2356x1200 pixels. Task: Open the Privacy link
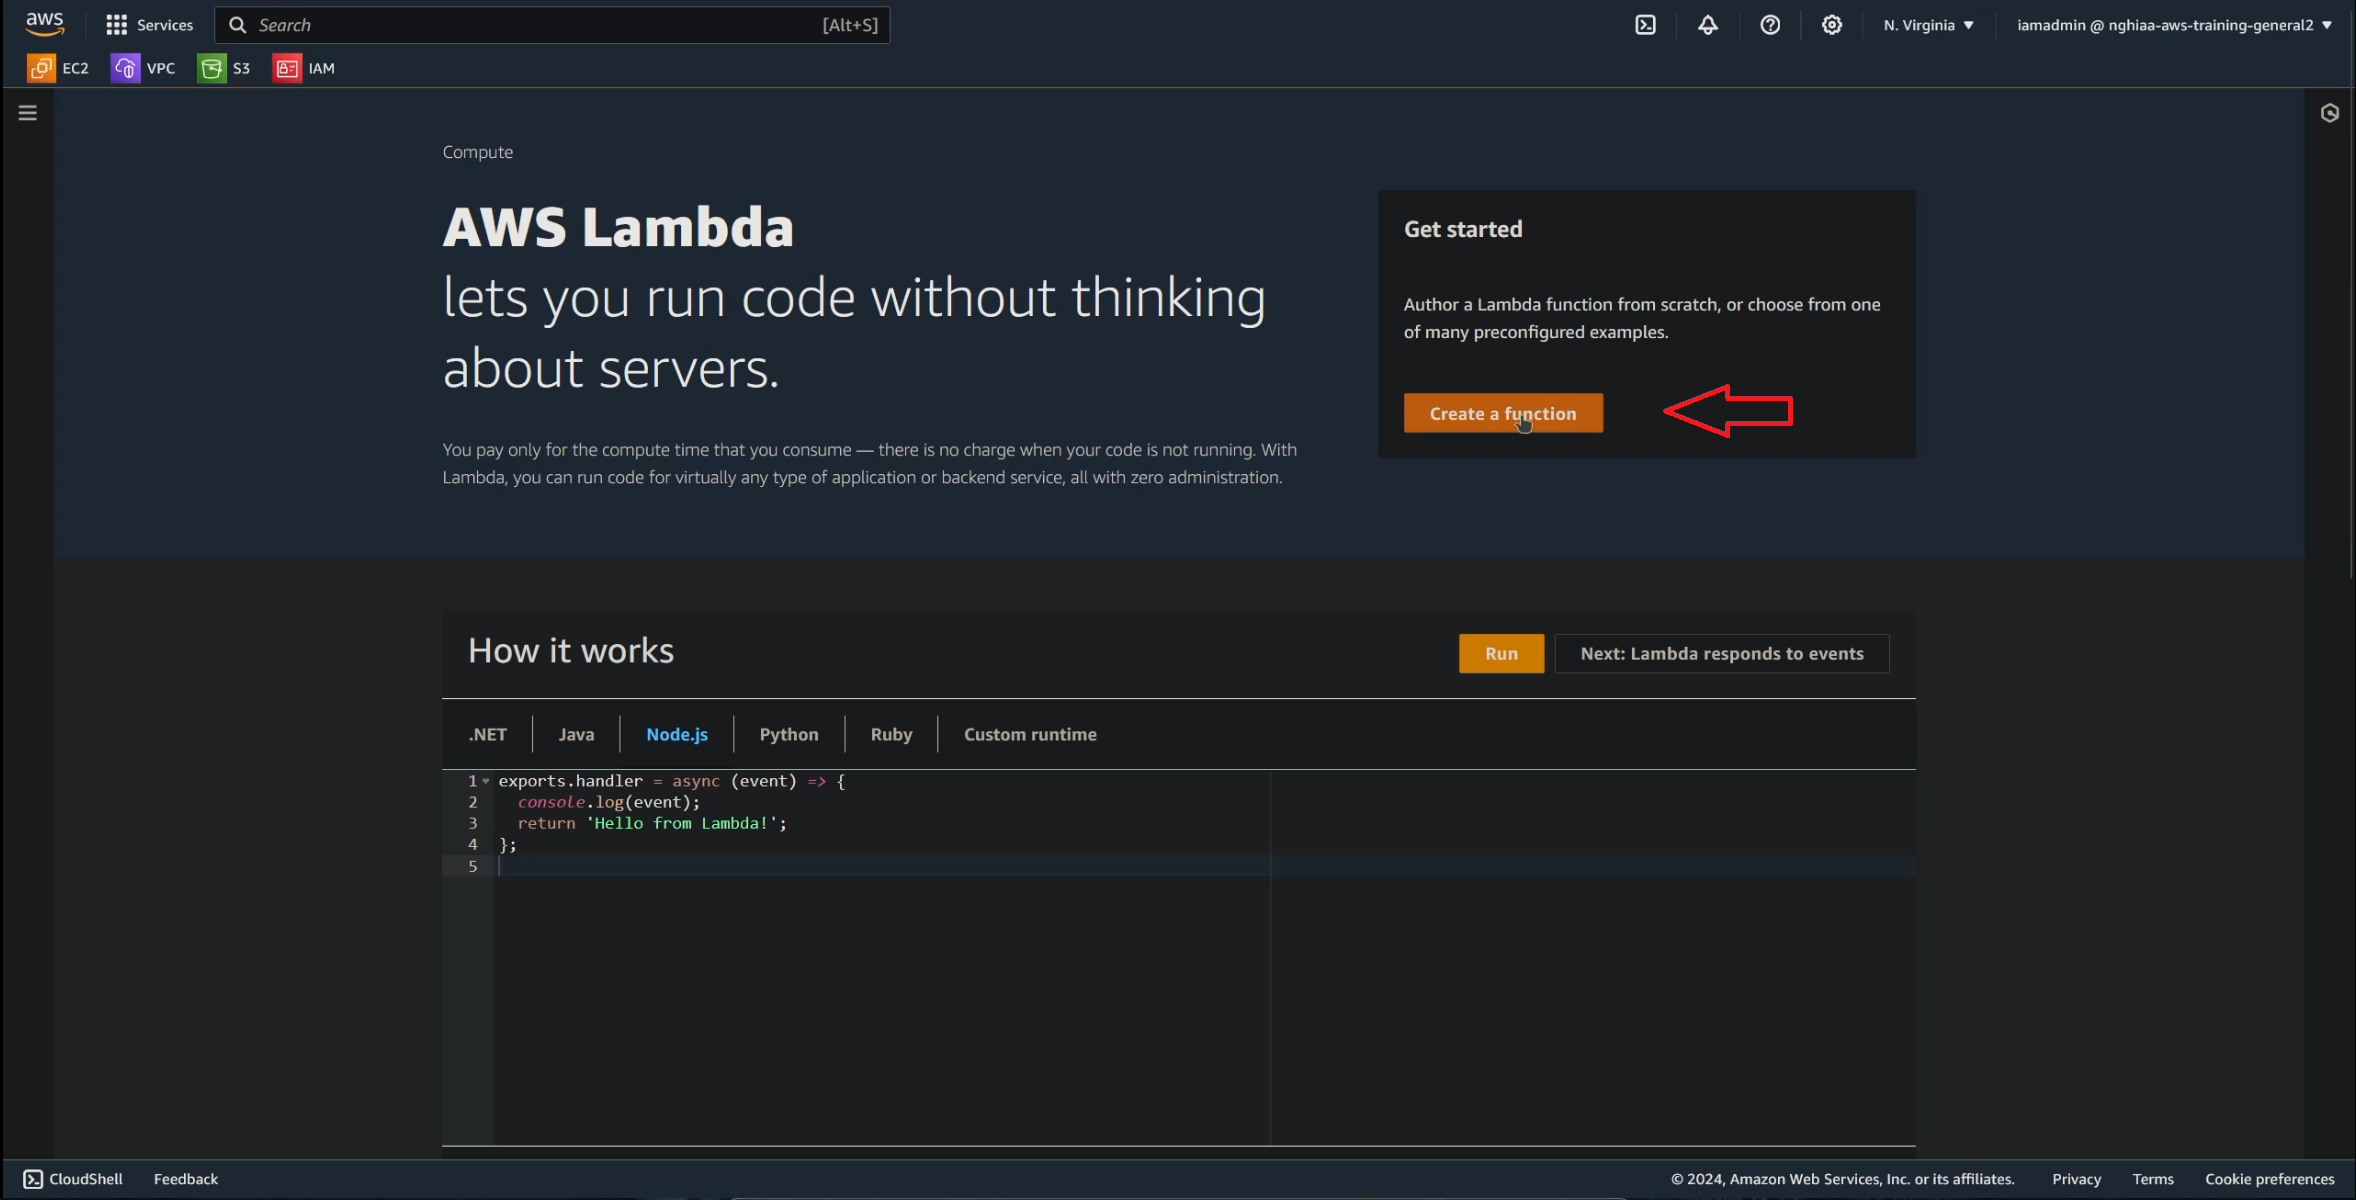2076,1179
